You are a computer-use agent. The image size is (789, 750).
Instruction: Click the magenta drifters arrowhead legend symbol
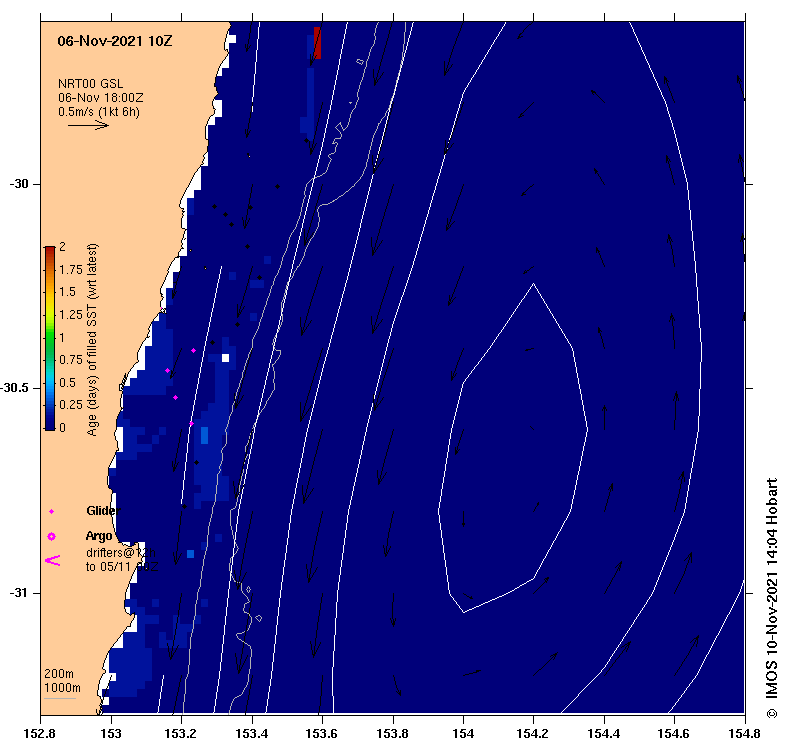coord(53,560)
